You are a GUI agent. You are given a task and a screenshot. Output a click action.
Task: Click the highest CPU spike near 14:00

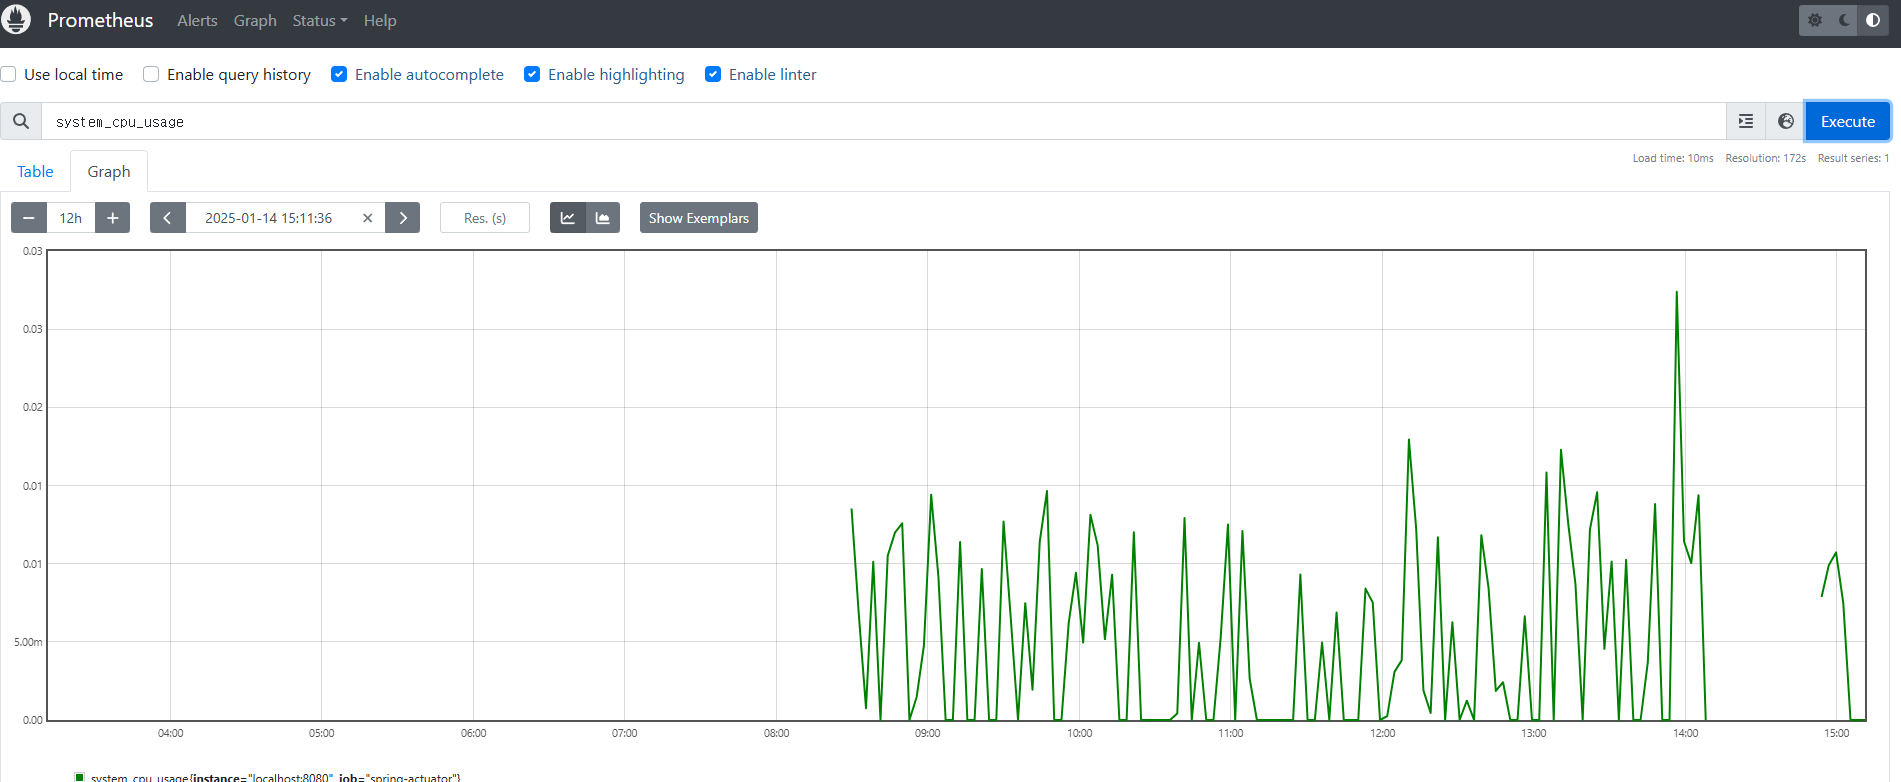(x=1676, y=293)
